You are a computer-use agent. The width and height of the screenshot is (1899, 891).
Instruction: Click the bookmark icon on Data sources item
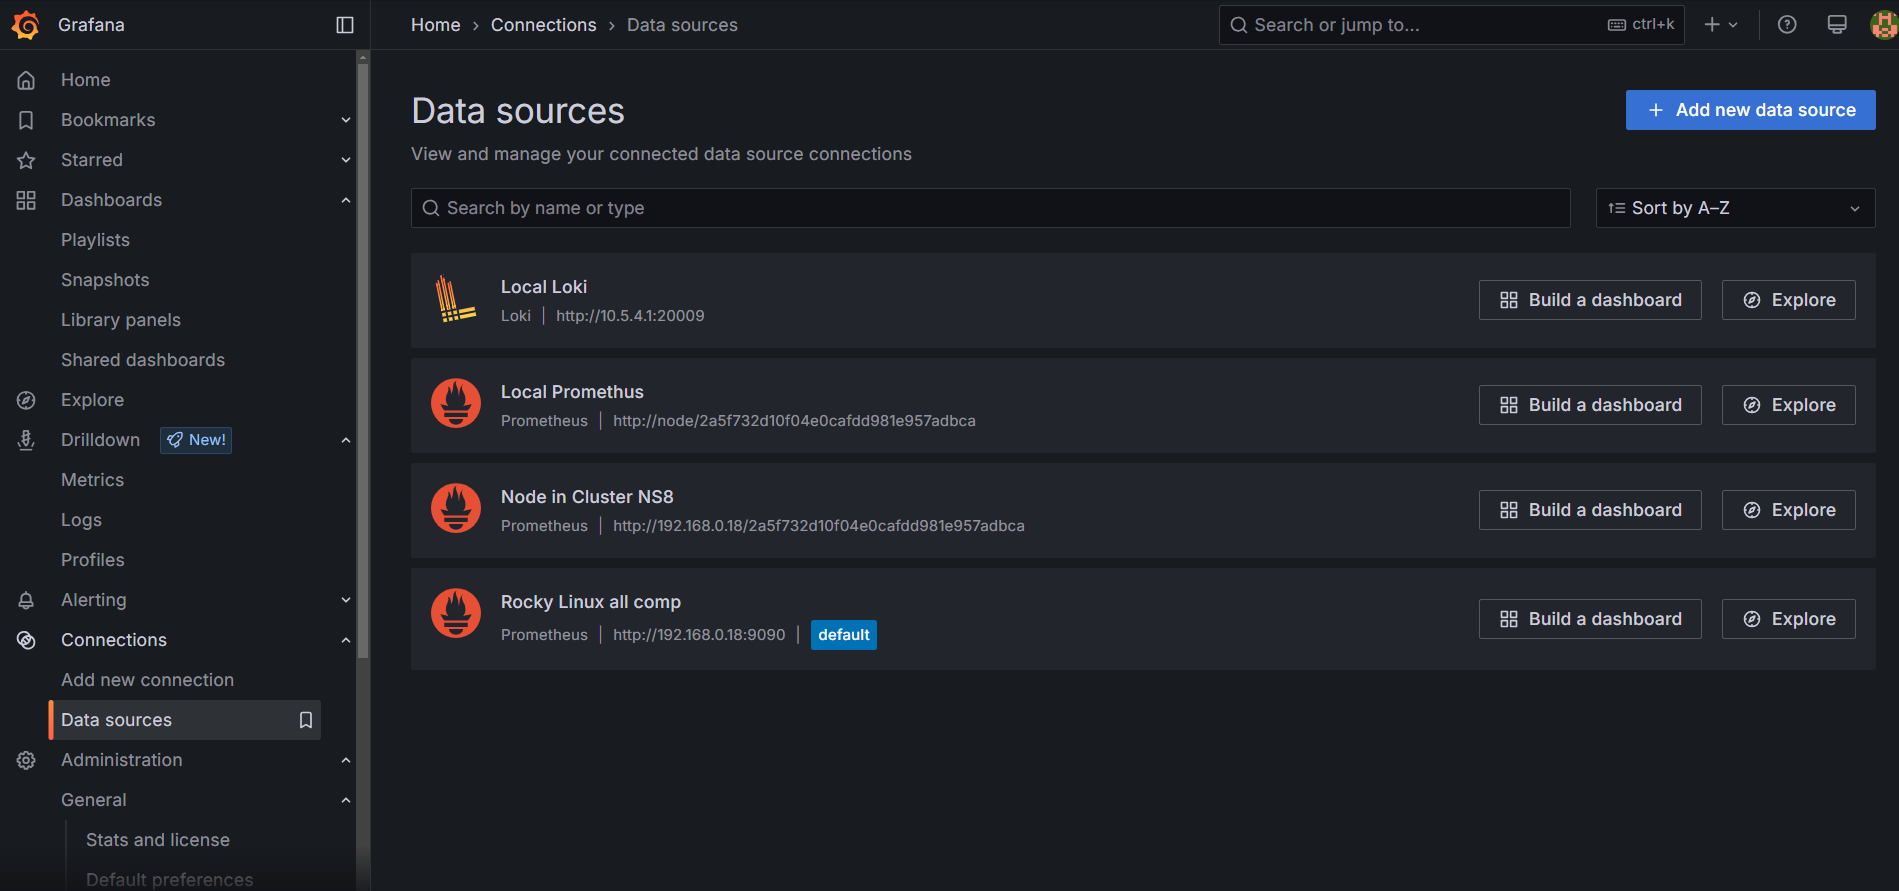(x=306, y=720)
